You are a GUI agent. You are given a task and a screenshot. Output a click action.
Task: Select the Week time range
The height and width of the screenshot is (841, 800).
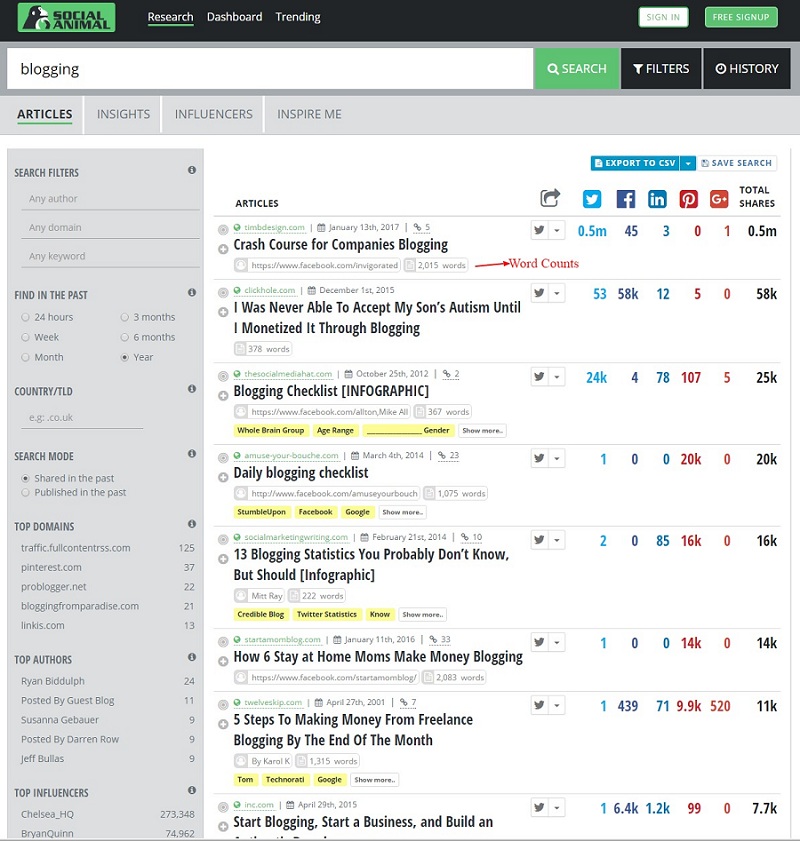click(25, 337)
